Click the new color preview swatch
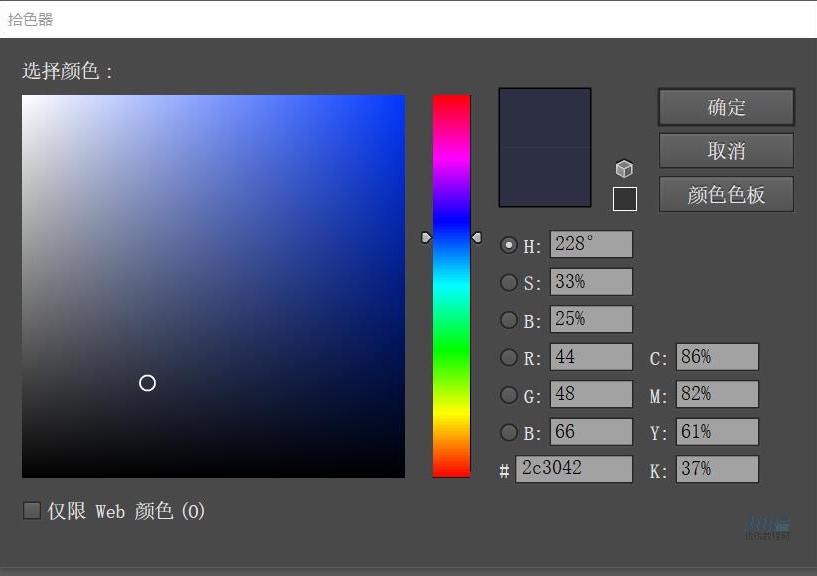The width and height of the screenshot is (817, 576). pyautogui.click(x=545, y=118)
